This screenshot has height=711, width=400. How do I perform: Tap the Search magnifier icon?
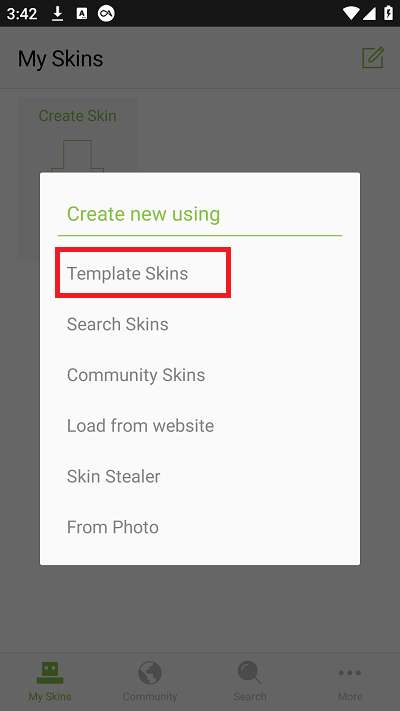pos(249,672)
